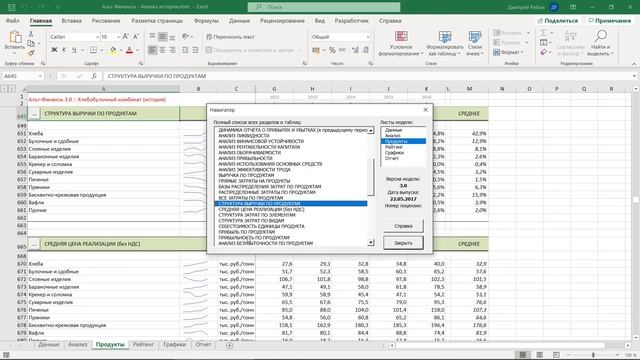Viewport: 640px width, 360px height.
Task: Open the Calibri font name dropdown
Action: (x=97, y=37)
